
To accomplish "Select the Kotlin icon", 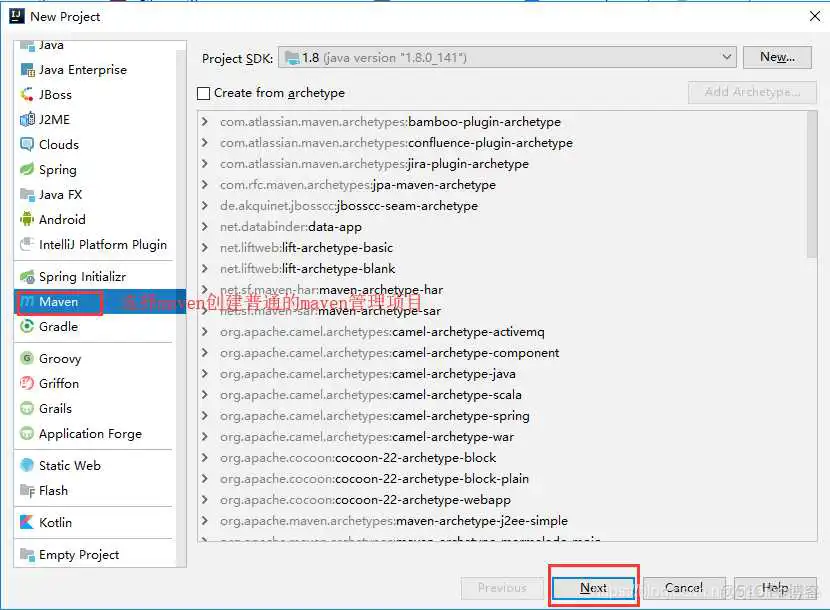I will [28, 523].
